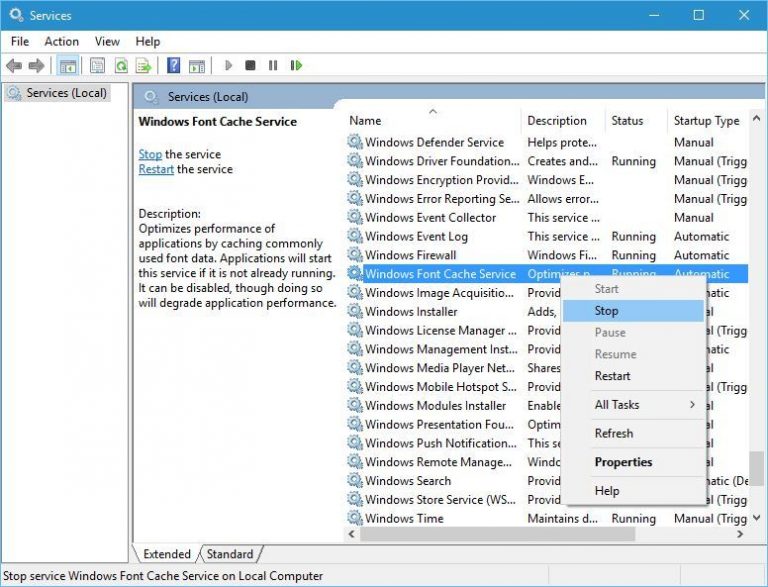Click gear icon next to Windows Defender Service
The width and height of the screenshot is (768, 587).
[x=355, y=142]
